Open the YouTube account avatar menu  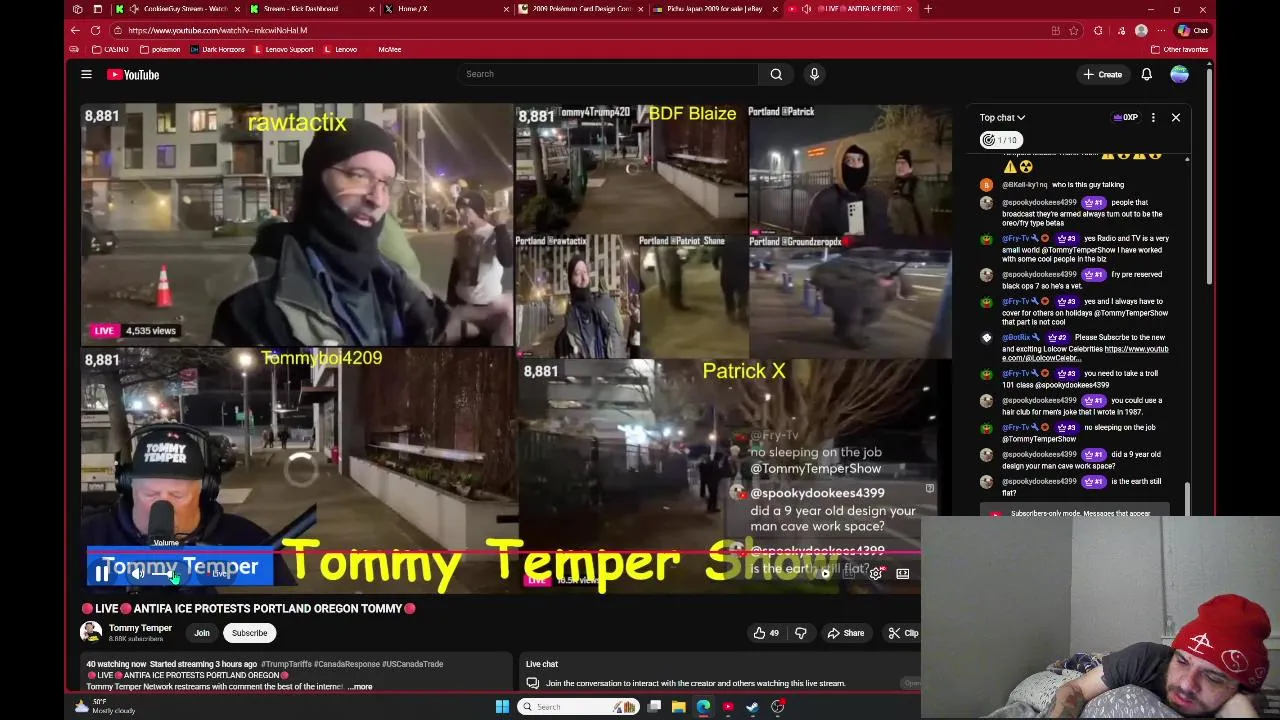pos(1180,74)
